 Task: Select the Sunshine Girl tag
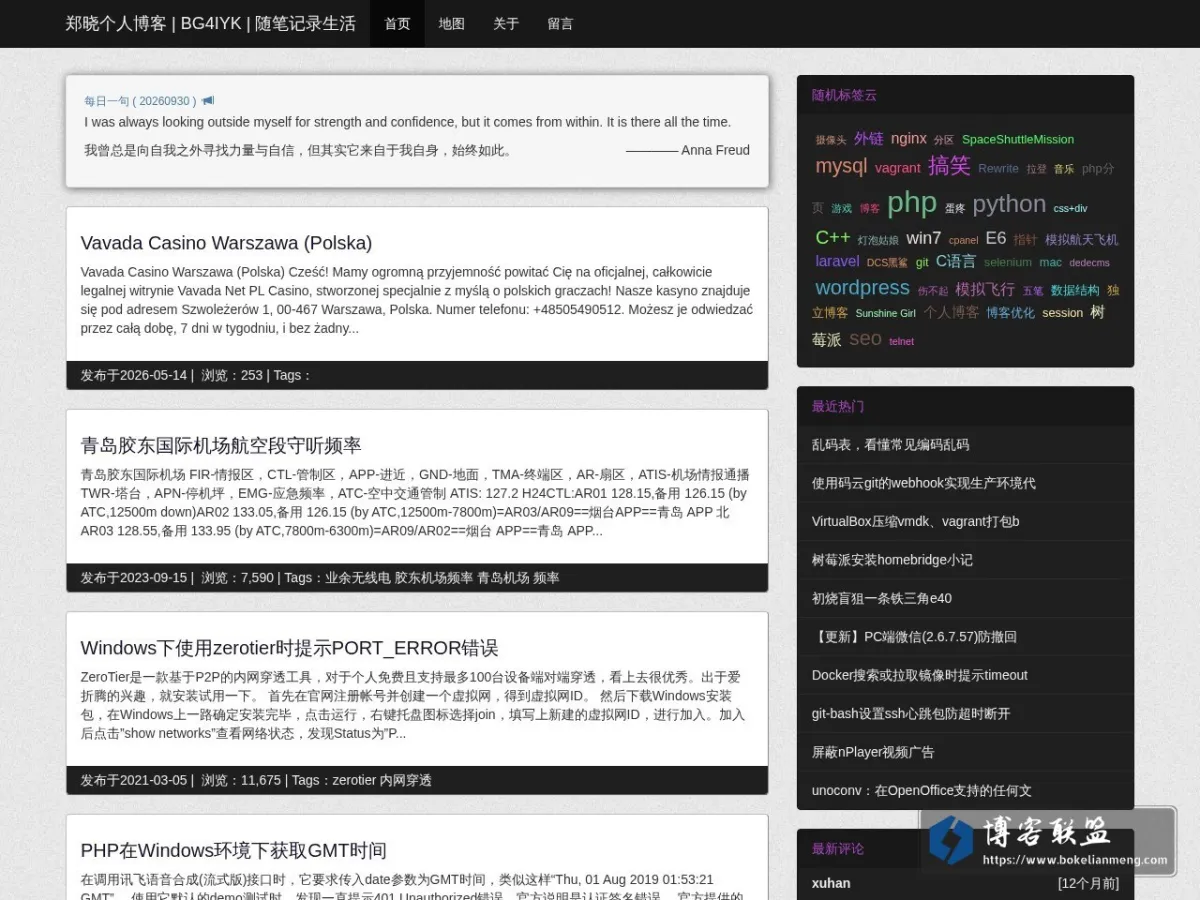tap(885, 314)
